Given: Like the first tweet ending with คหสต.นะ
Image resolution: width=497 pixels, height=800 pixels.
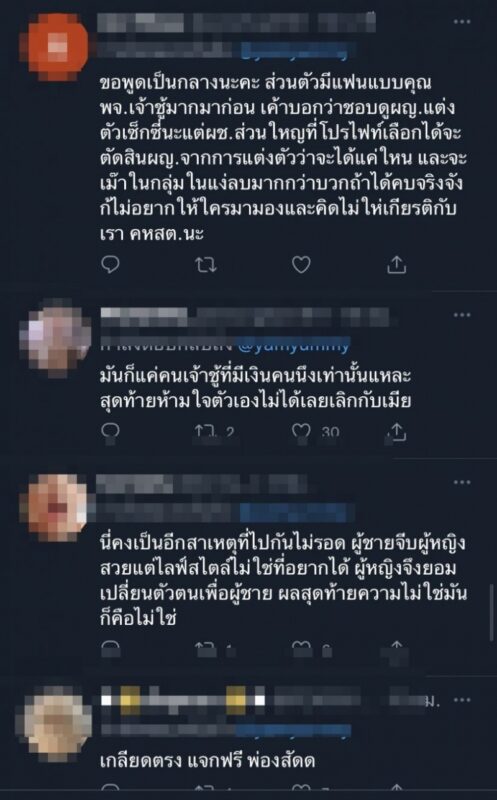Looking at the screenshot, I should (x=301, y=264).
